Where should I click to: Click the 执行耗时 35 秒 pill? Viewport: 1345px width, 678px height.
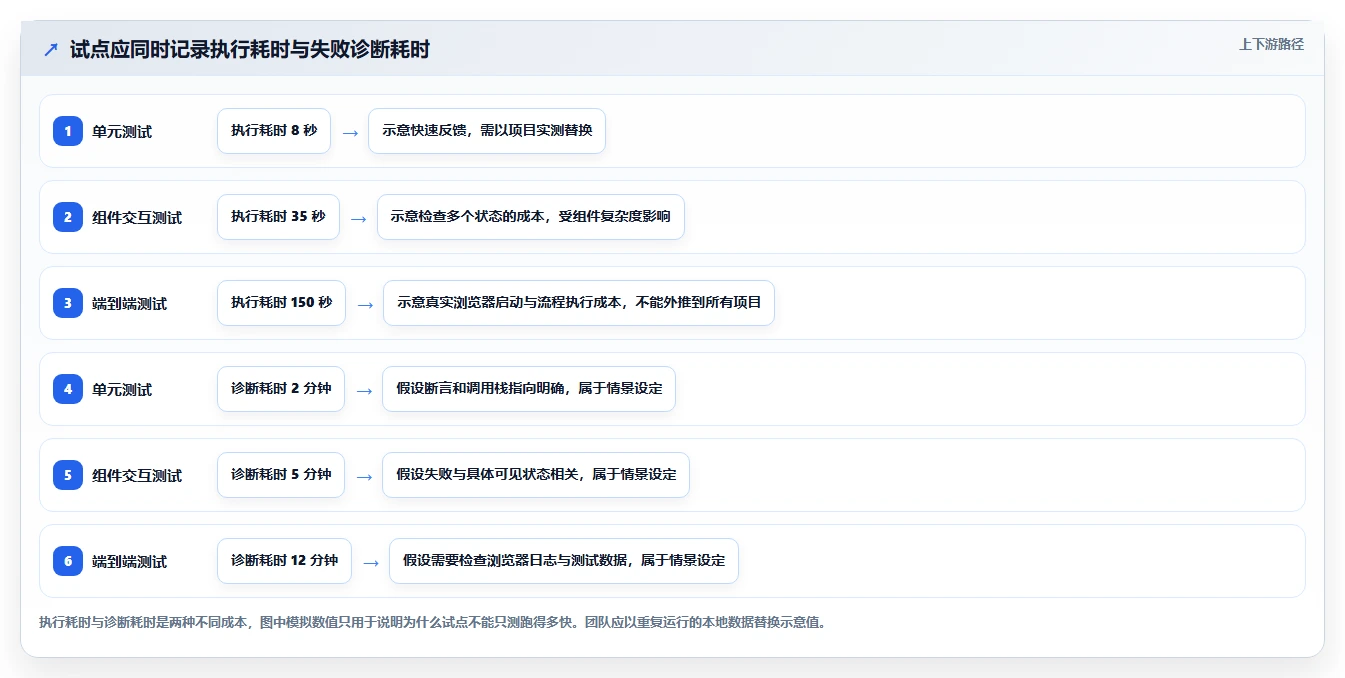pyautogui.click(x=278, y=217)
